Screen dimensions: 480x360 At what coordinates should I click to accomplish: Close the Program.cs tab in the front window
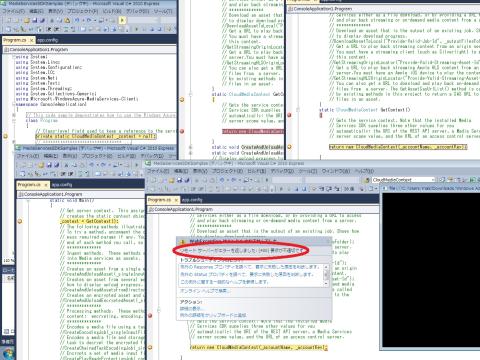(176, 200)
